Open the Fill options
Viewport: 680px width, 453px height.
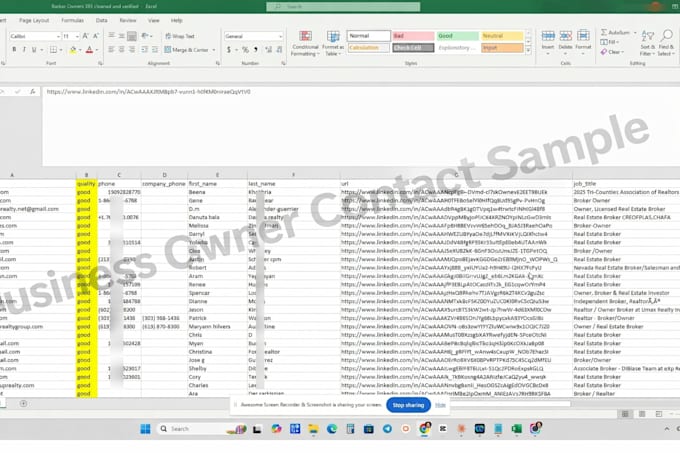click(x=608, y=42)
